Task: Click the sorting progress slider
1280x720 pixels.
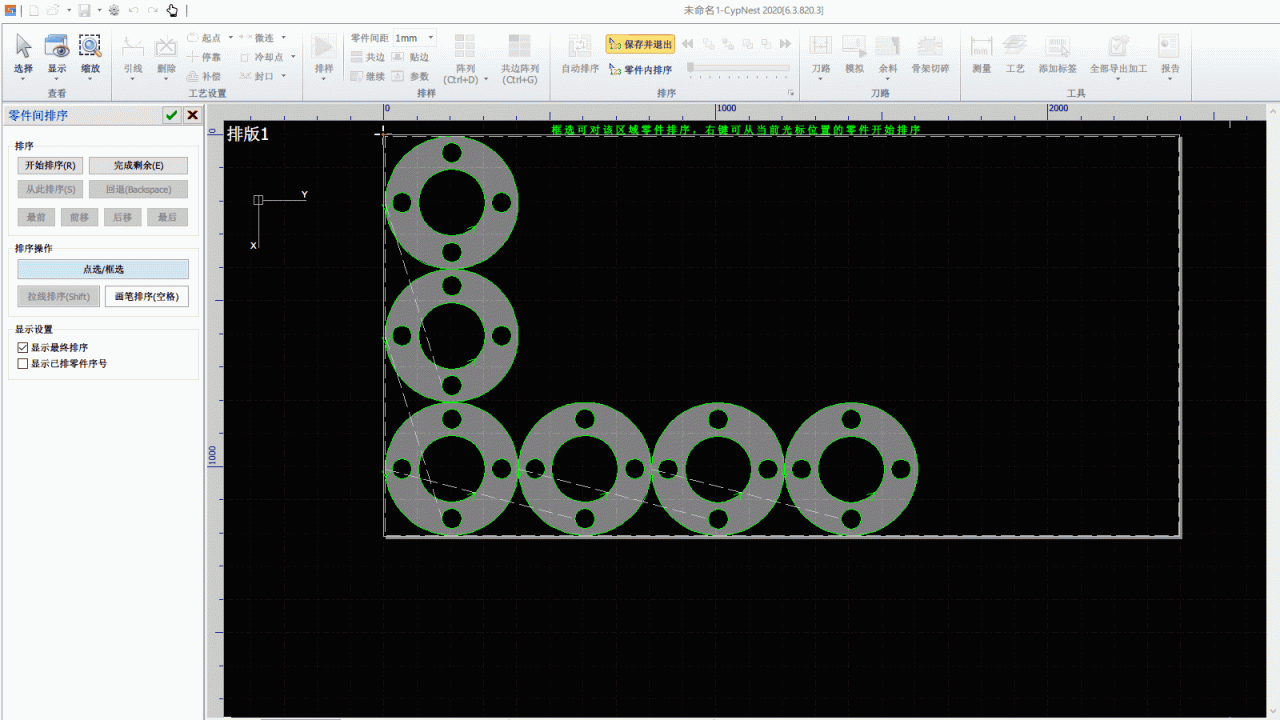Action: [x=738, y=68]
